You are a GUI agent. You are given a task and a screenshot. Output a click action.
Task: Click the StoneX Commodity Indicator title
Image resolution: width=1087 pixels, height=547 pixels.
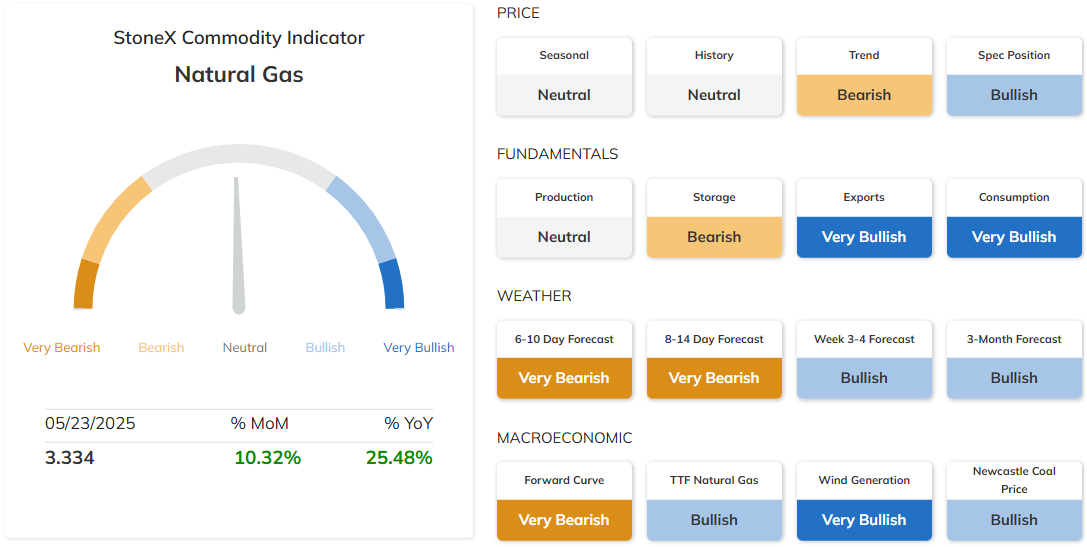pos(239,38)
